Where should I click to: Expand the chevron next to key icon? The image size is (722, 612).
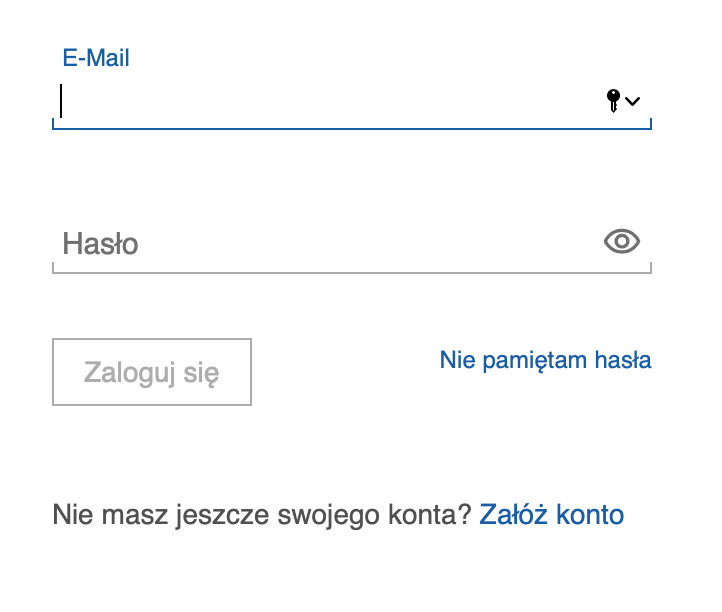pyautogui.click(x=633, y=101)
